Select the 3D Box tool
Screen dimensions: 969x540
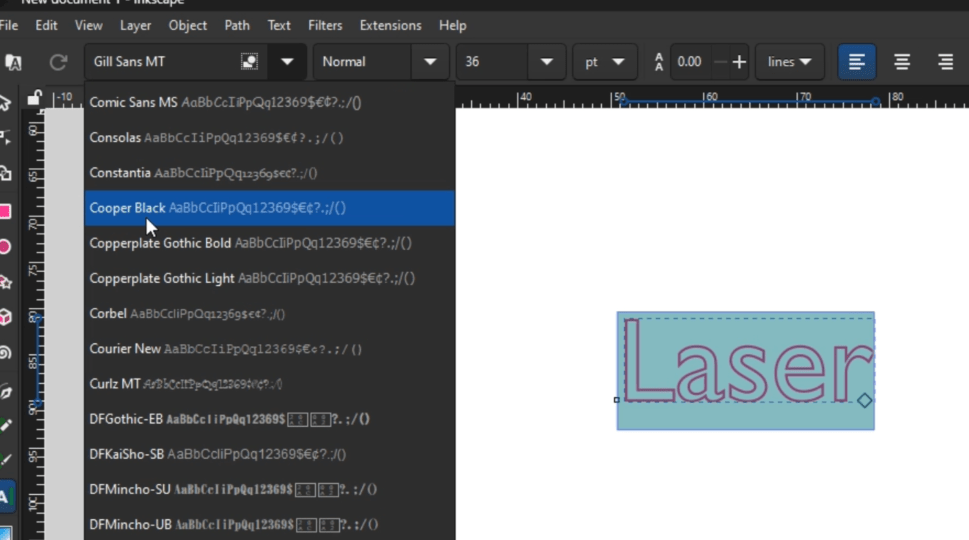(x=5, y=317)
